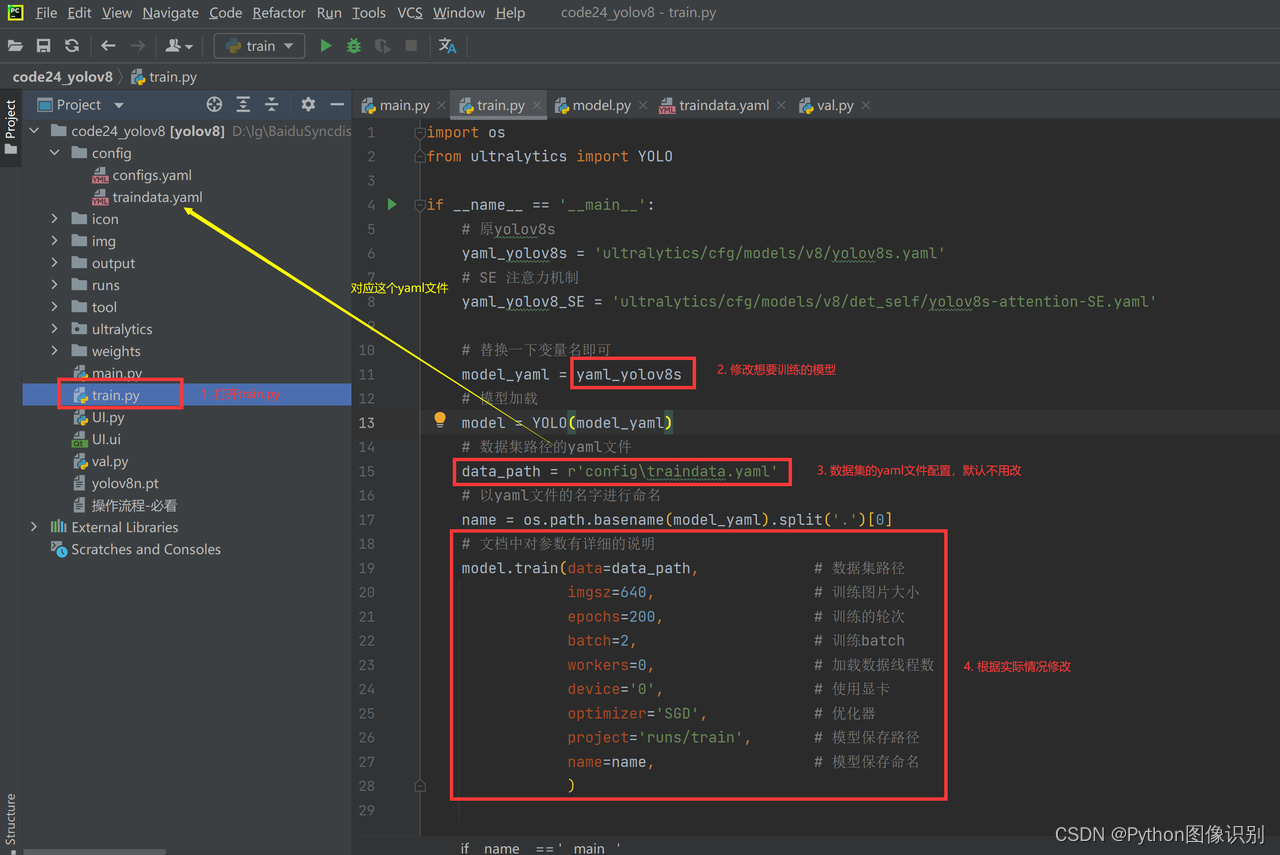Select yolov8n.pt in project tree

(x=125, y=483)
